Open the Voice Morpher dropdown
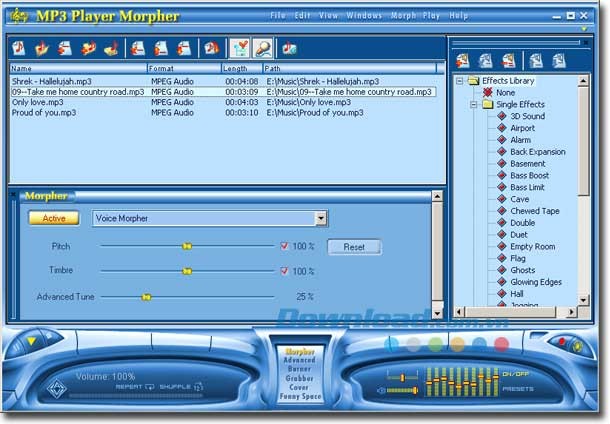Screen dimensions: 610x424 (x=320, y=218)
